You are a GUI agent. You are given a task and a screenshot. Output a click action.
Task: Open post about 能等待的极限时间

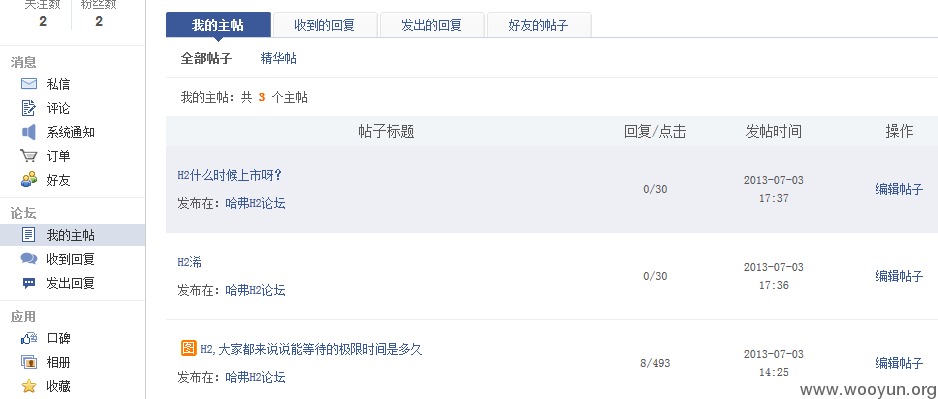pos(311,349)
